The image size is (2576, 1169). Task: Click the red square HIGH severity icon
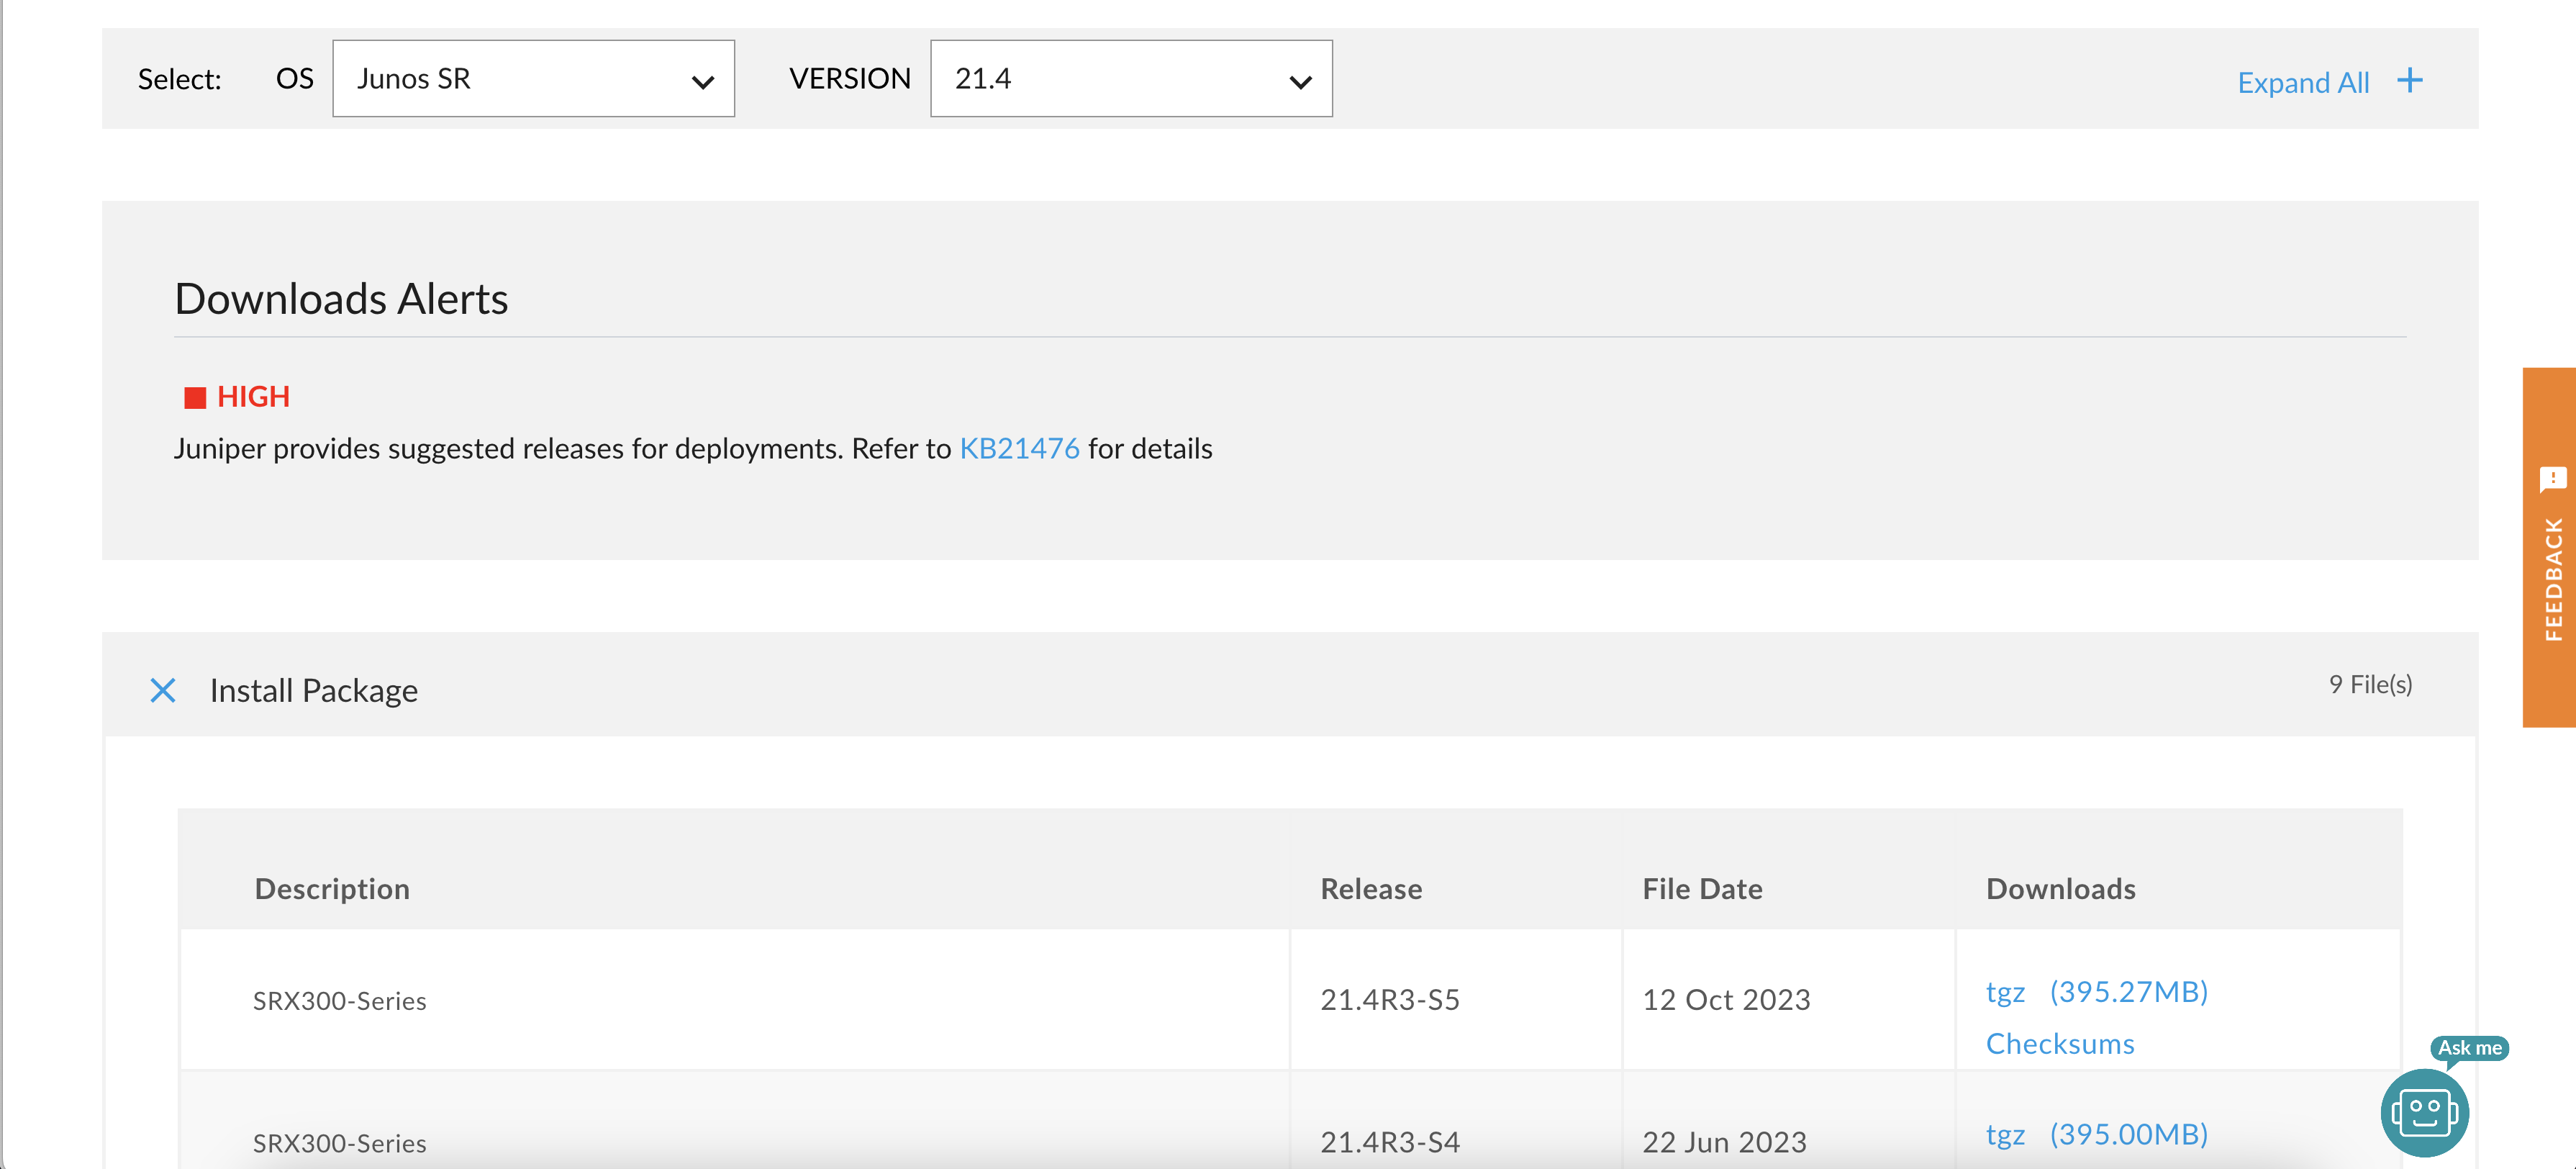pyautogui.click(x=195, y=398)
